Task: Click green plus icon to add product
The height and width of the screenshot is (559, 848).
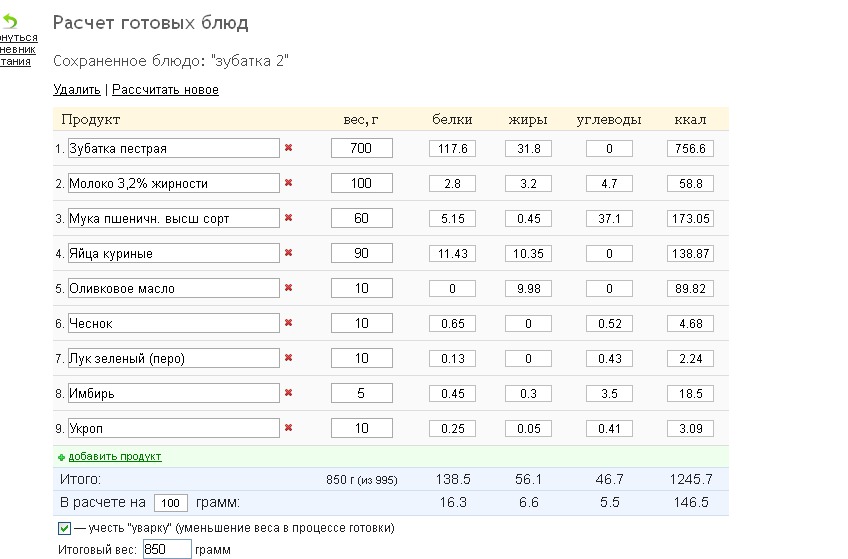Action: pos(61,457)
